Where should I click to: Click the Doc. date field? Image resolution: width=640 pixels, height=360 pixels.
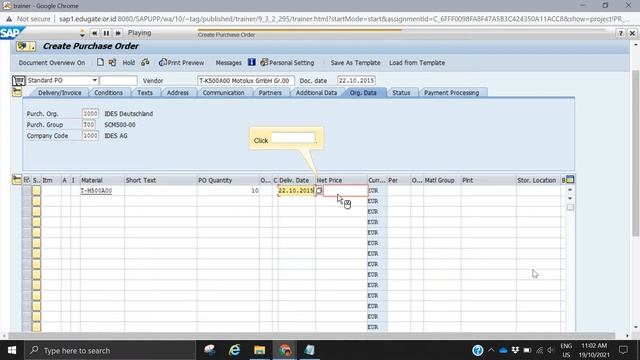click(356, 81)
